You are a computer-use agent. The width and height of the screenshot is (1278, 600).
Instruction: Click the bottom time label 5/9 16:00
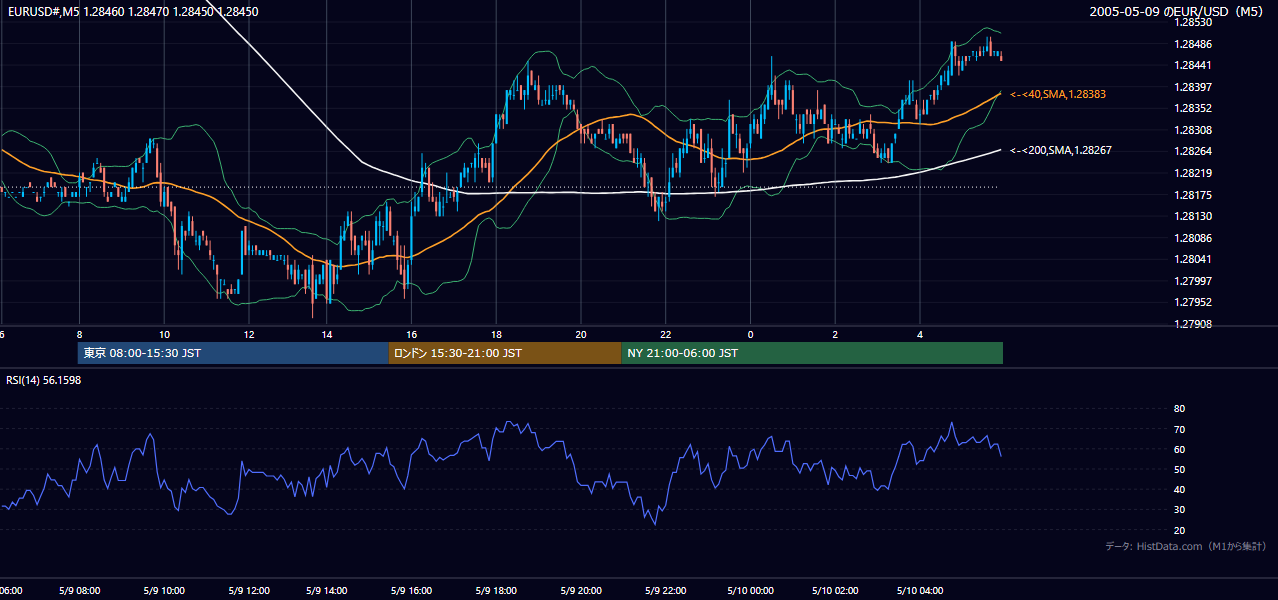coord(412,591)
